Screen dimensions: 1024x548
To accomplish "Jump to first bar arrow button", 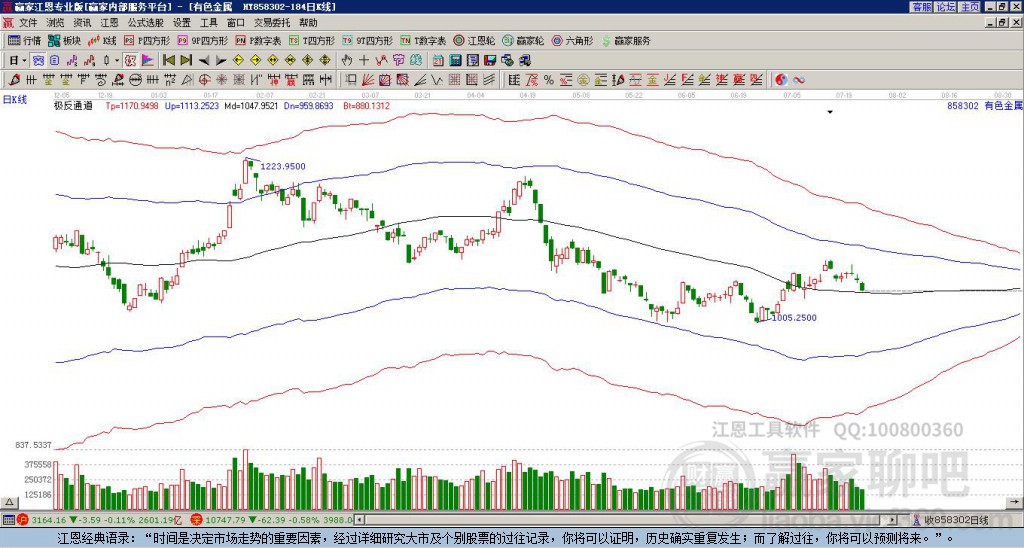I will [x=168, y=60].
